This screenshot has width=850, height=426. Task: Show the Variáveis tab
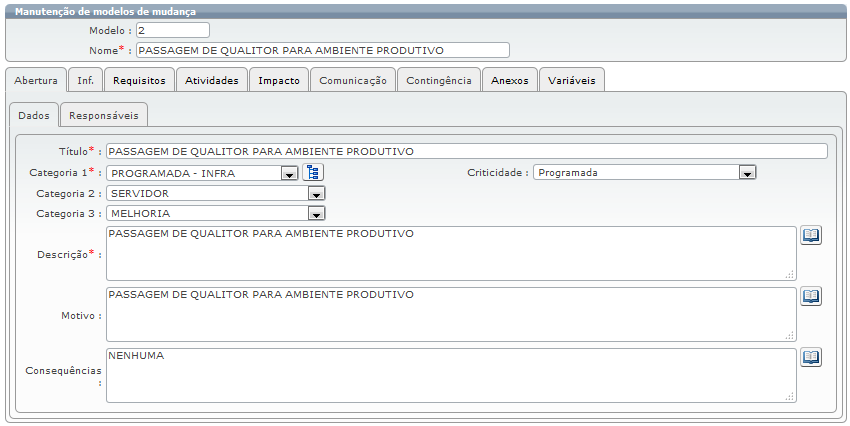(571, 80)
